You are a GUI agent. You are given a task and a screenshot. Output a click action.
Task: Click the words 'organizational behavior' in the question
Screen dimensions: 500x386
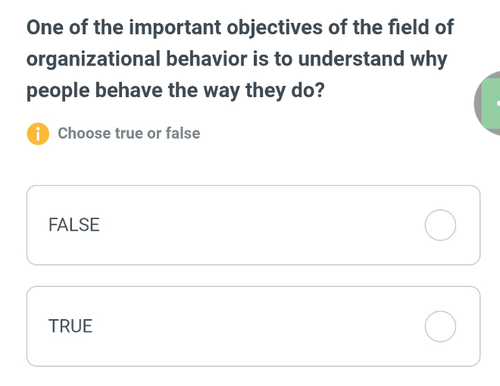137,59
